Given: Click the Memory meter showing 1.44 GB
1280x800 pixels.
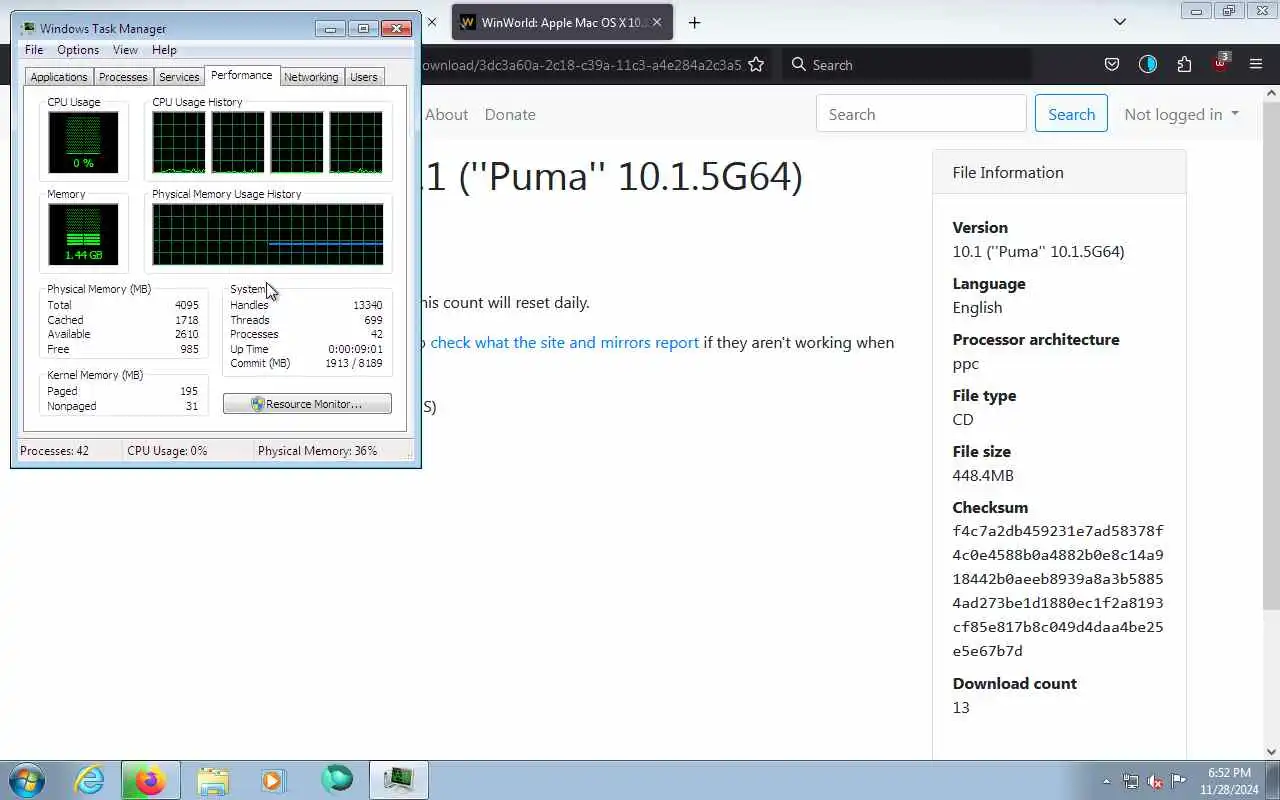Looking at the screenshot, I should [x=83, y=234].
